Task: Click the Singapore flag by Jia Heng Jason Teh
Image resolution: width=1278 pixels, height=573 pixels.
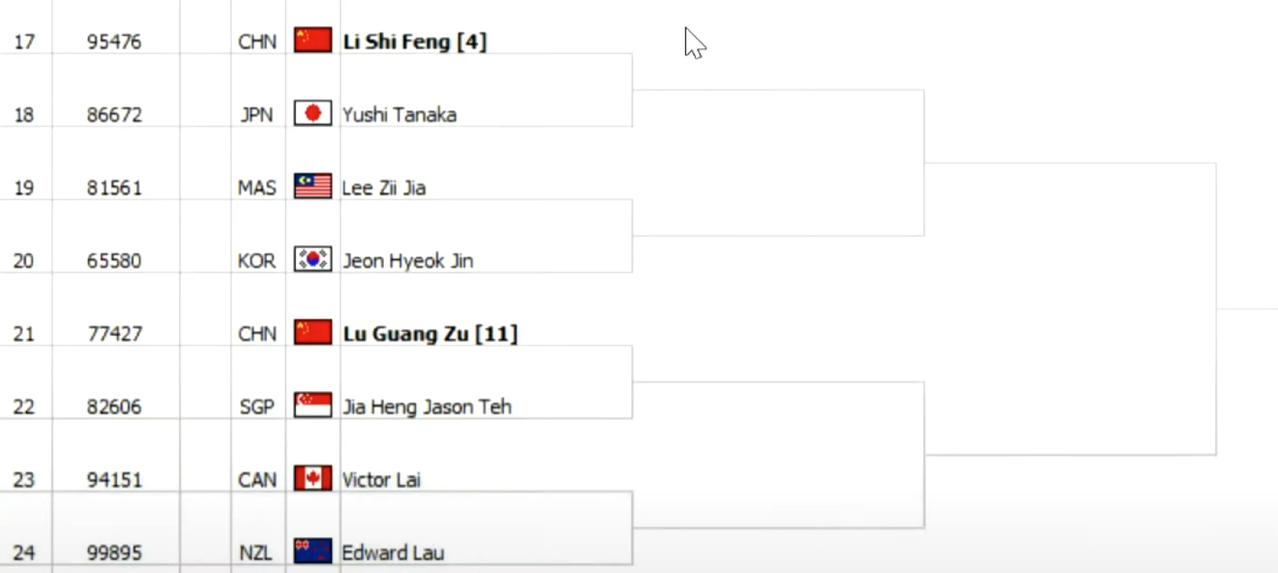Action: coord(313,405)
